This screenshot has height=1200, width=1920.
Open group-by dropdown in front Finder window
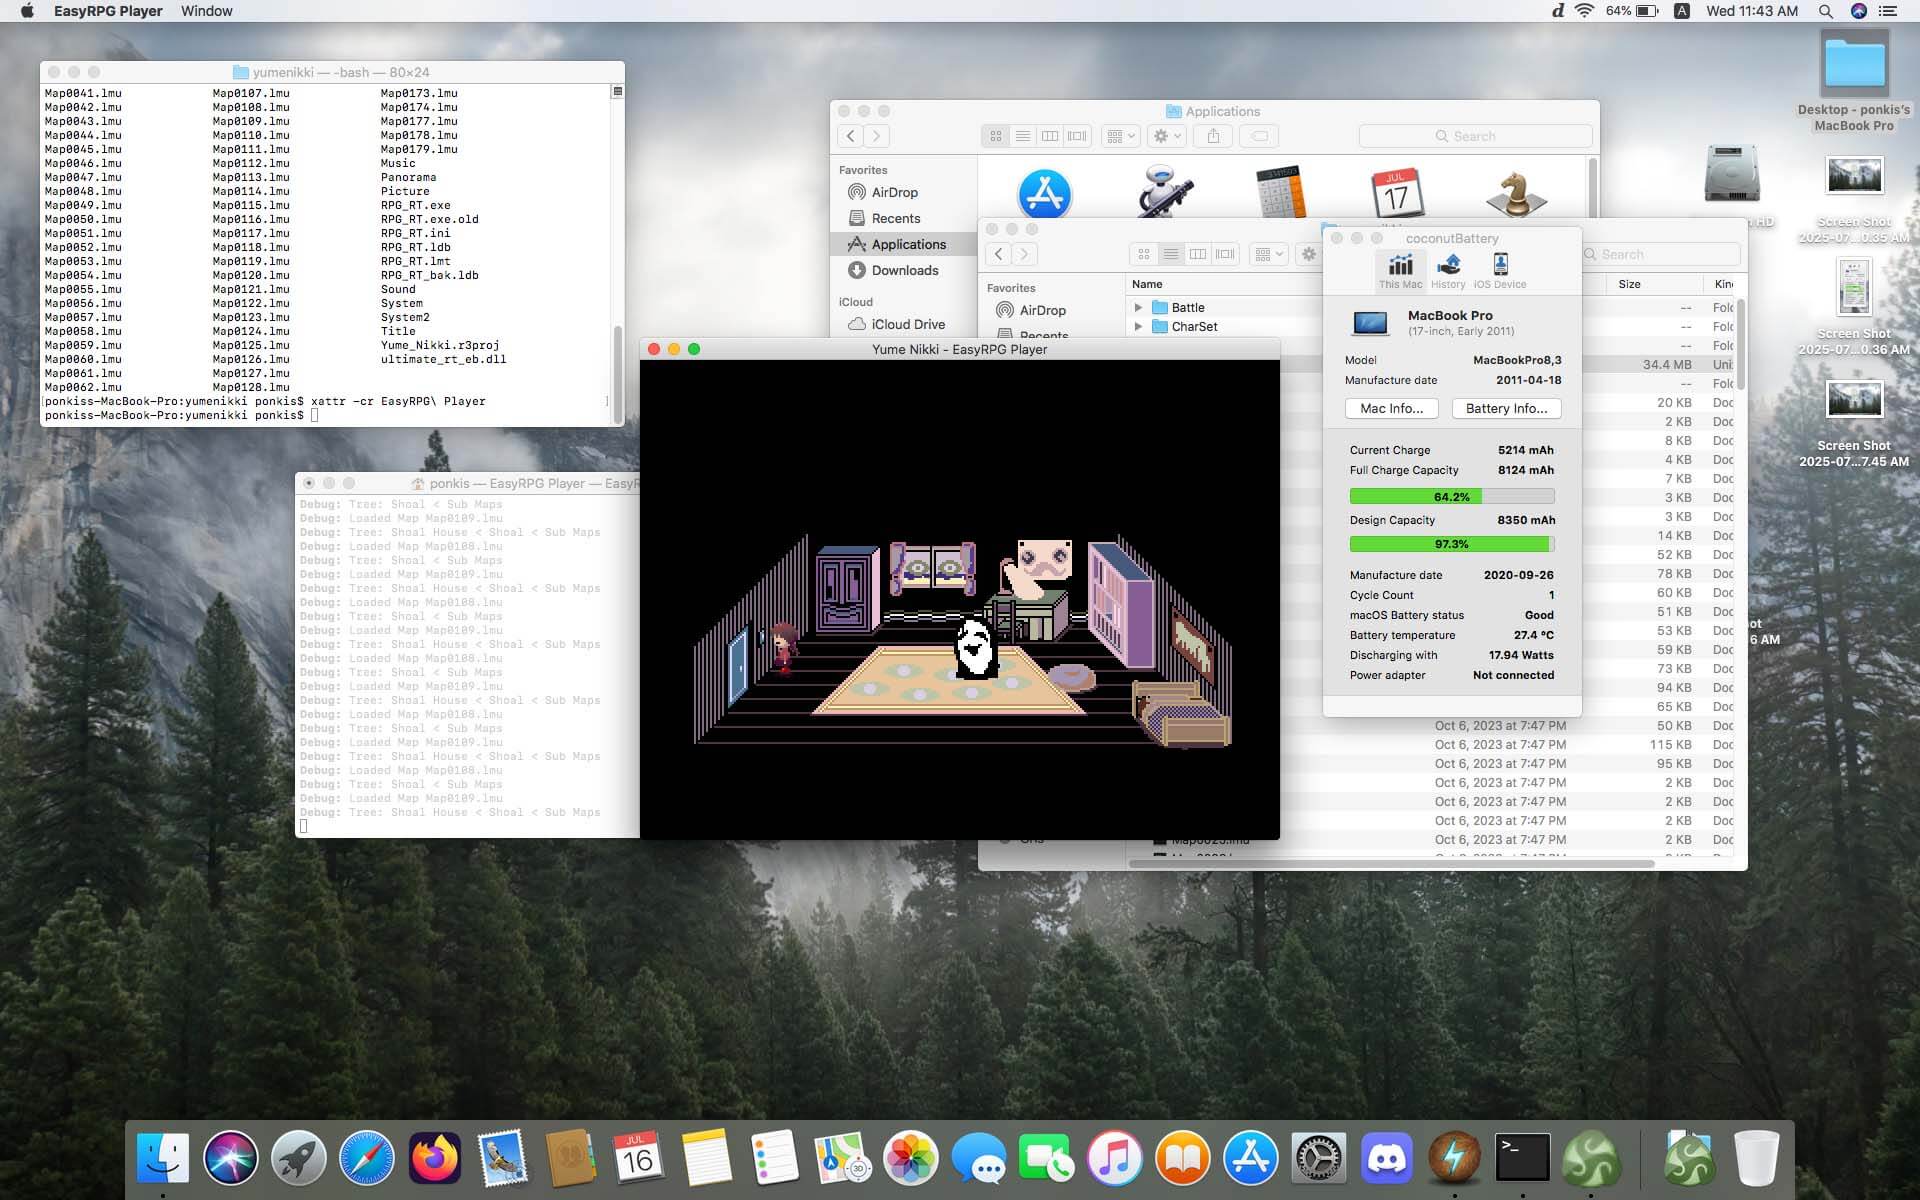[1268, 254]
